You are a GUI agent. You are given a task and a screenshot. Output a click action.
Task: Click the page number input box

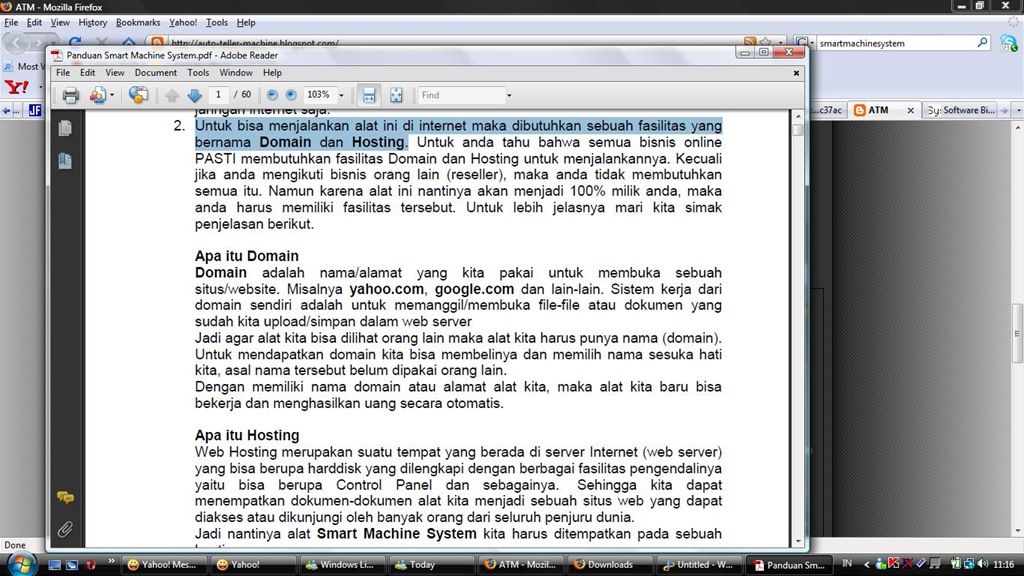pos(219,95)
